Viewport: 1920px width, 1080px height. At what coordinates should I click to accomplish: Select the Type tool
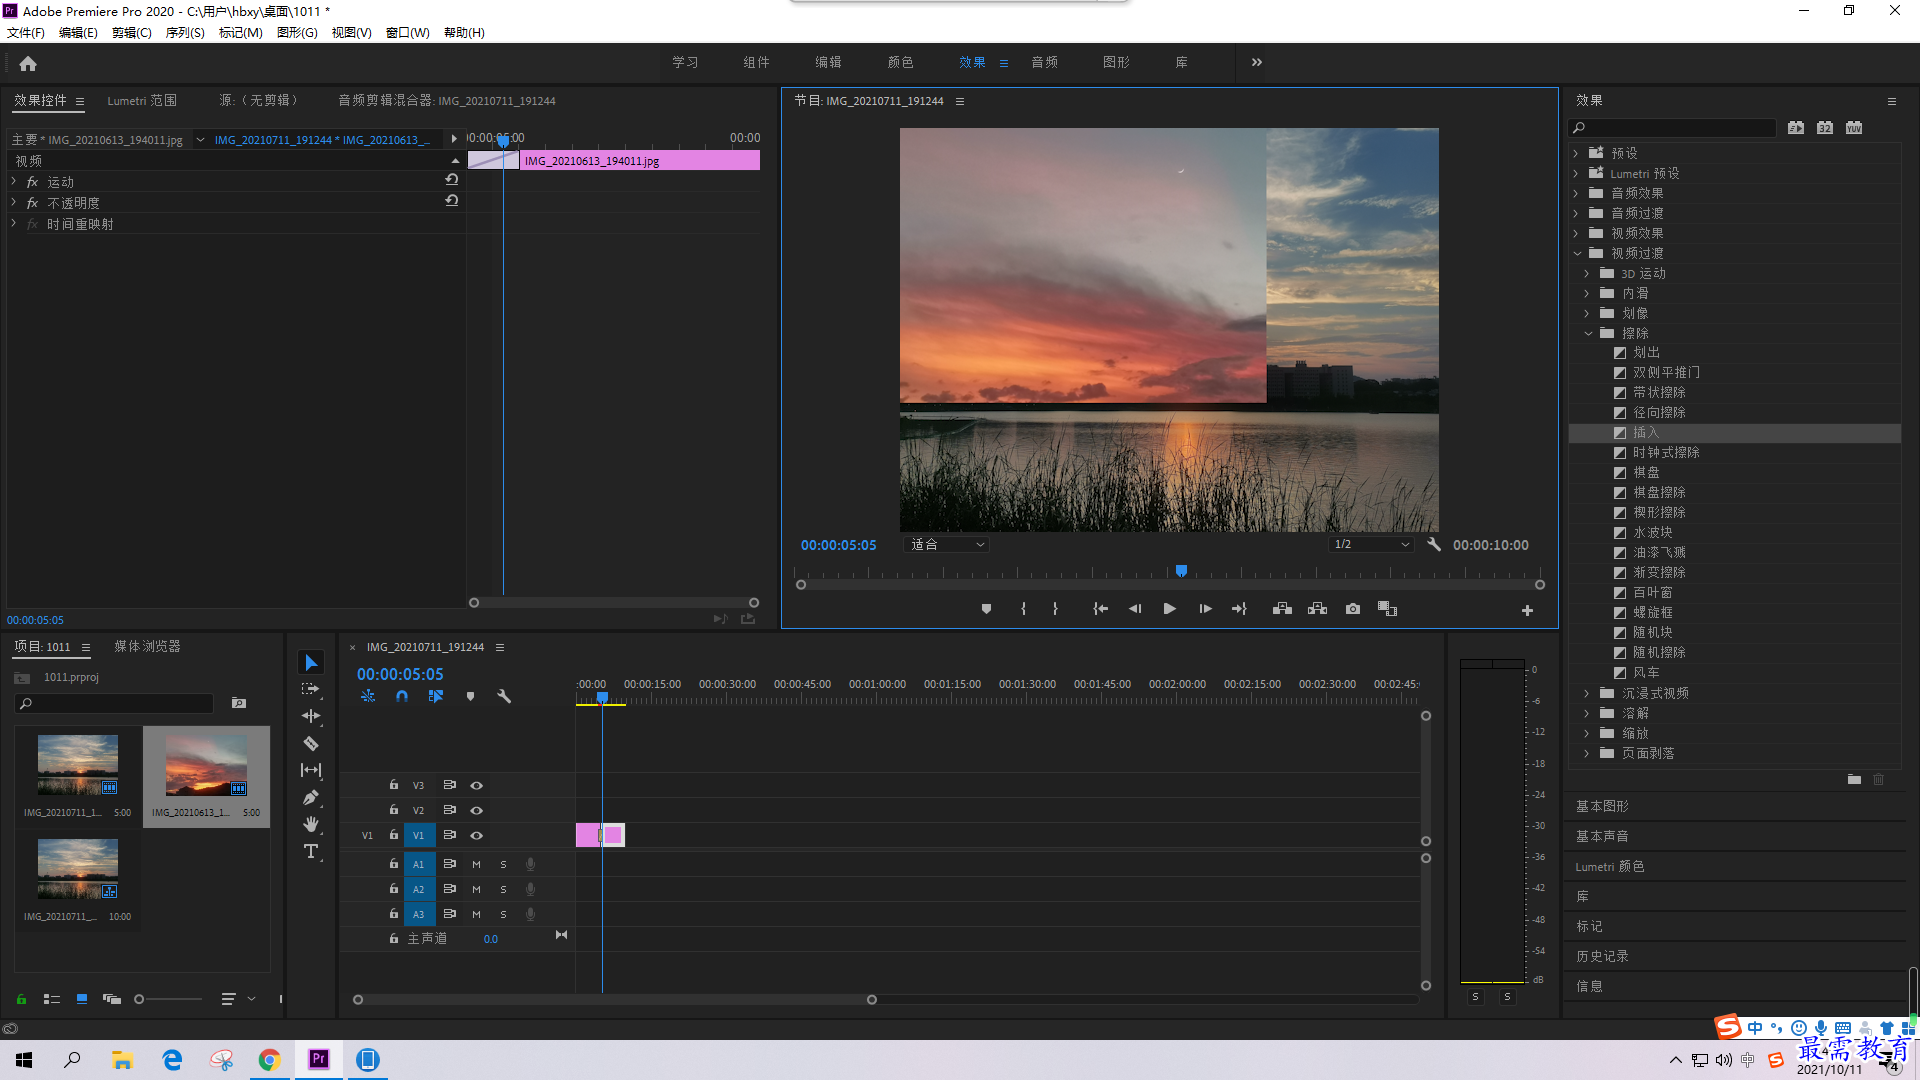(x=311, y=851)
